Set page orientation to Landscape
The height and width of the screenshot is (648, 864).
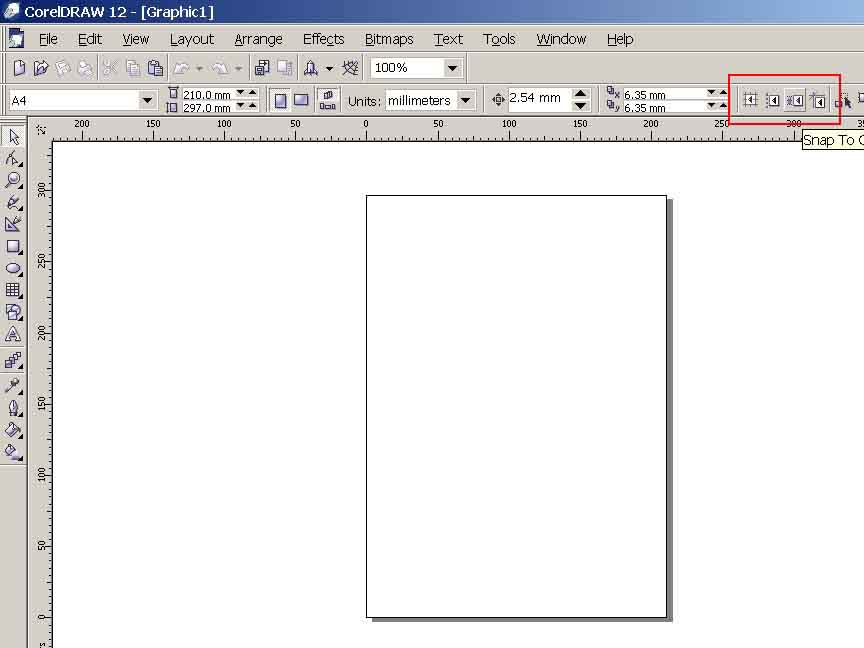pyautogui.click(x=301, y=100)
